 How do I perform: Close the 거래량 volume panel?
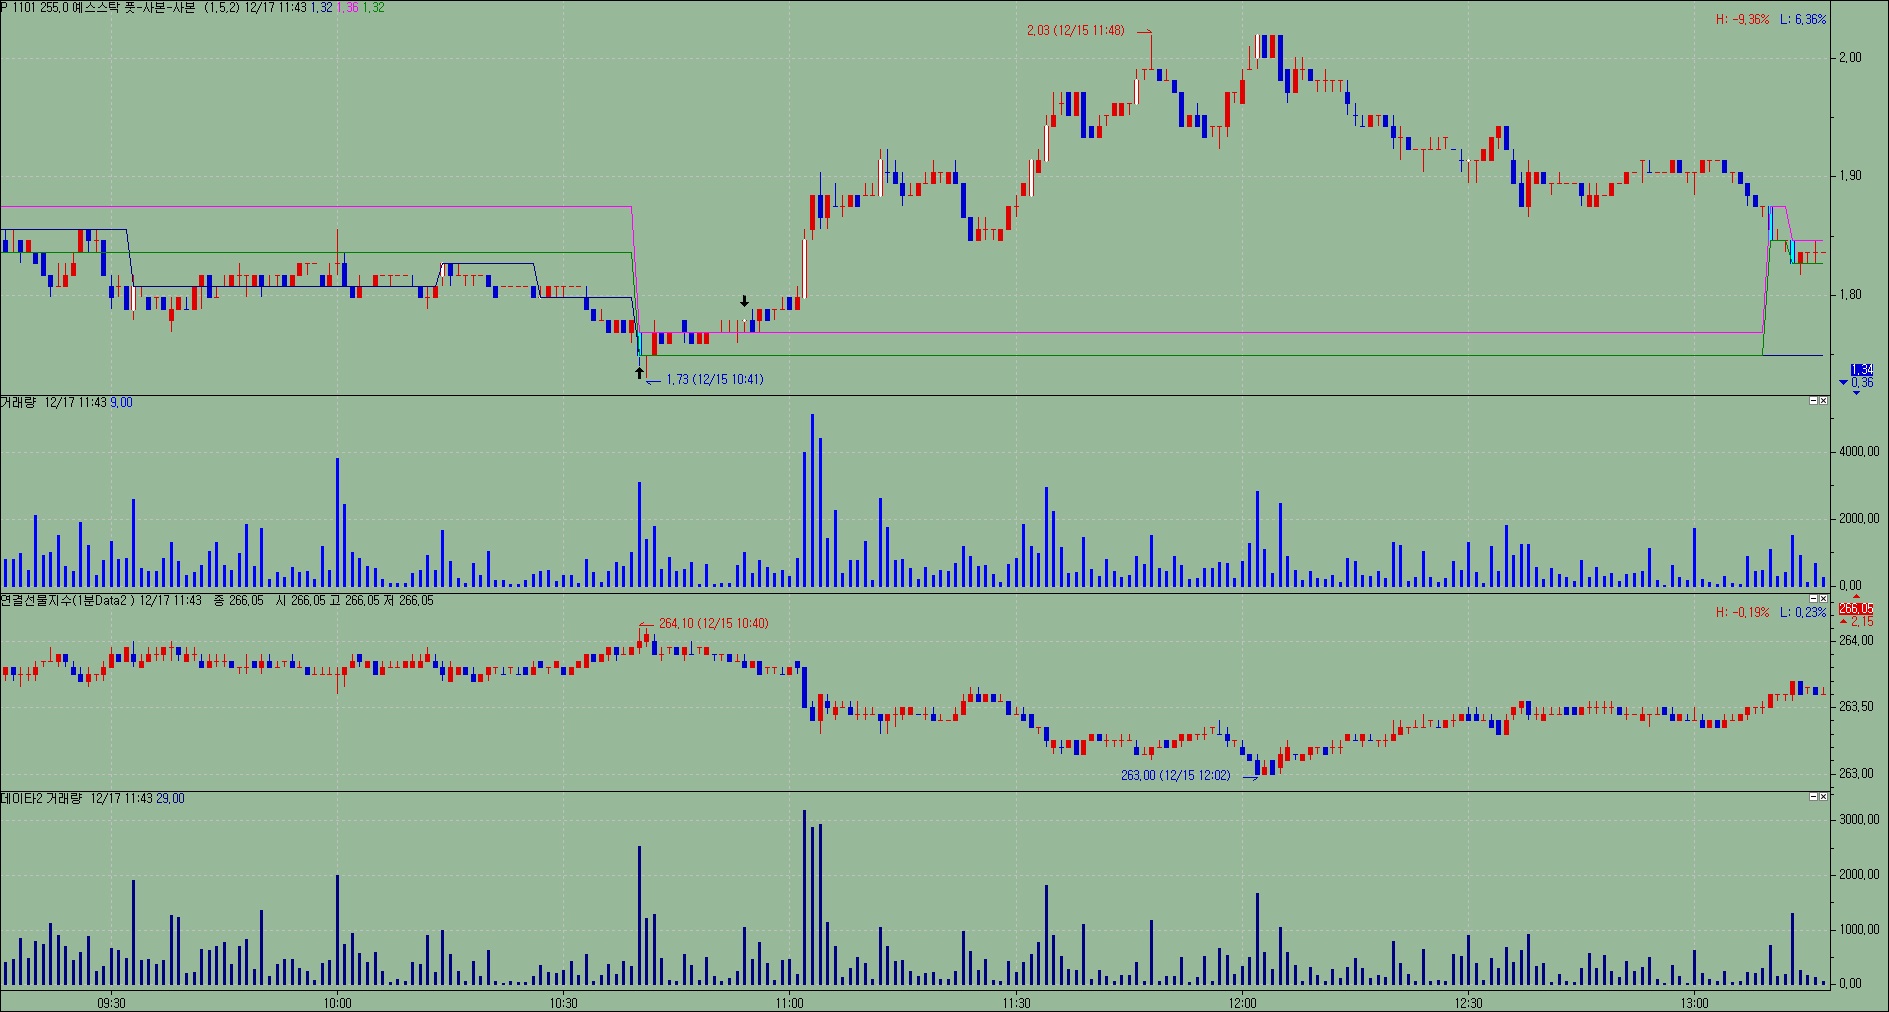[1823, 401]
